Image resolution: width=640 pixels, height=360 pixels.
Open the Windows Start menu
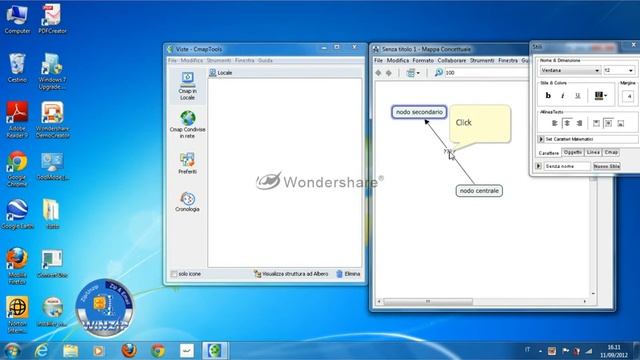click(x=11, y=351)
